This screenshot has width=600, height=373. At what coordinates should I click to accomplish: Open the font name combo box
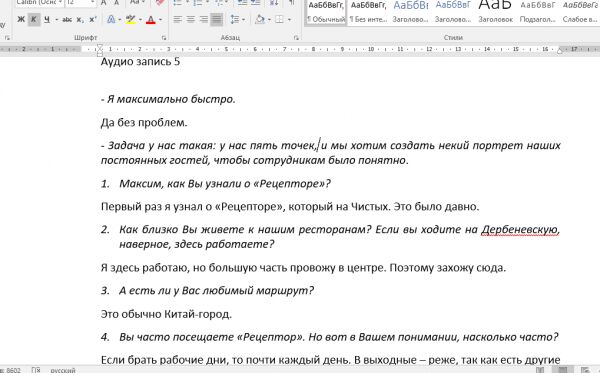(39, 2)
